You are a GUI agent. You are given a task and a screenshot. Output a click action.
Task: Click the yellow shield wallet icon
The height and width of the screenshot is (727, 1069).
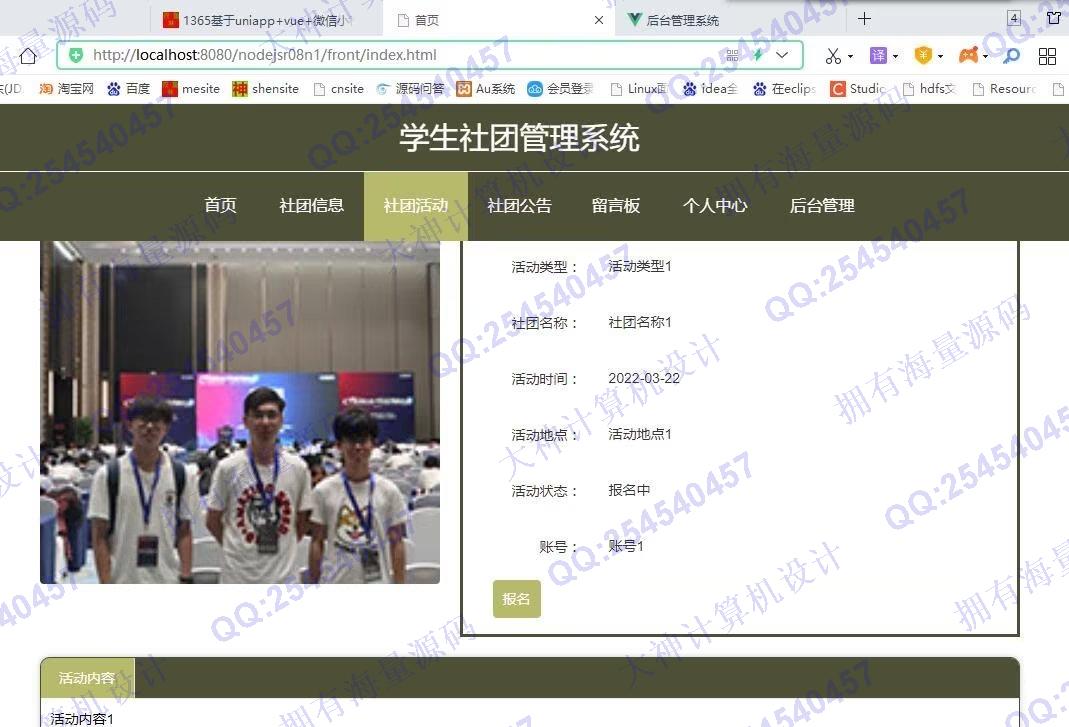(923, 55)
